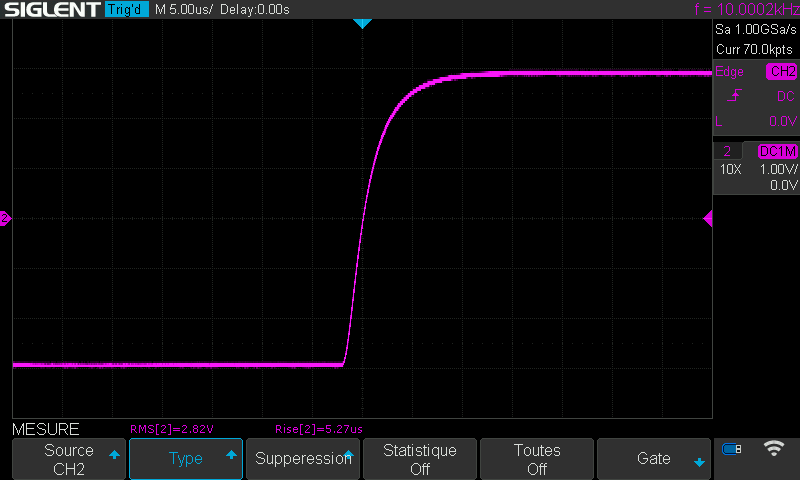Click the MESURE menu title
Image resolution: width=800 pixels, height=480 pixels.
click(x=45, y=429)
